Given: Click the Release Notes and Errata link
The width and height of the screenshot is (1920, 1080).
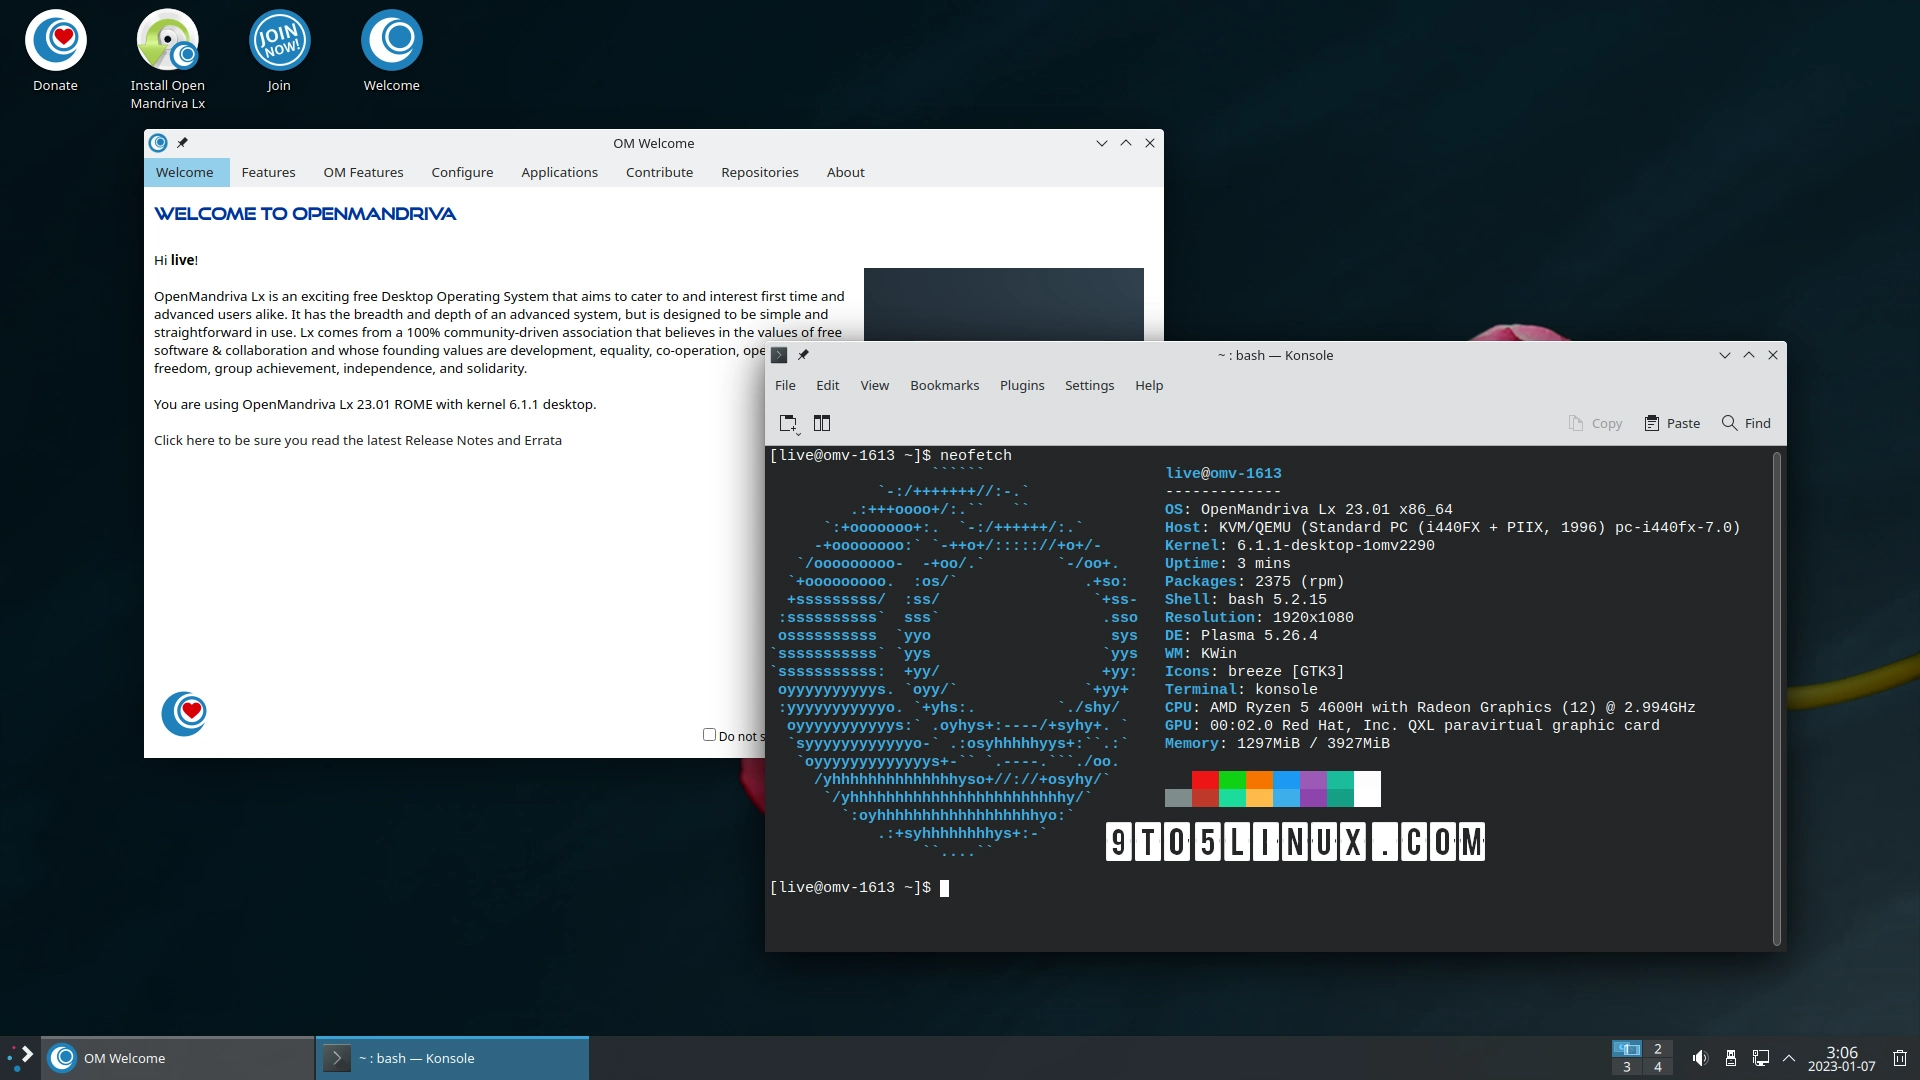Looking at the screenshot, I should [x=357, y=440].
